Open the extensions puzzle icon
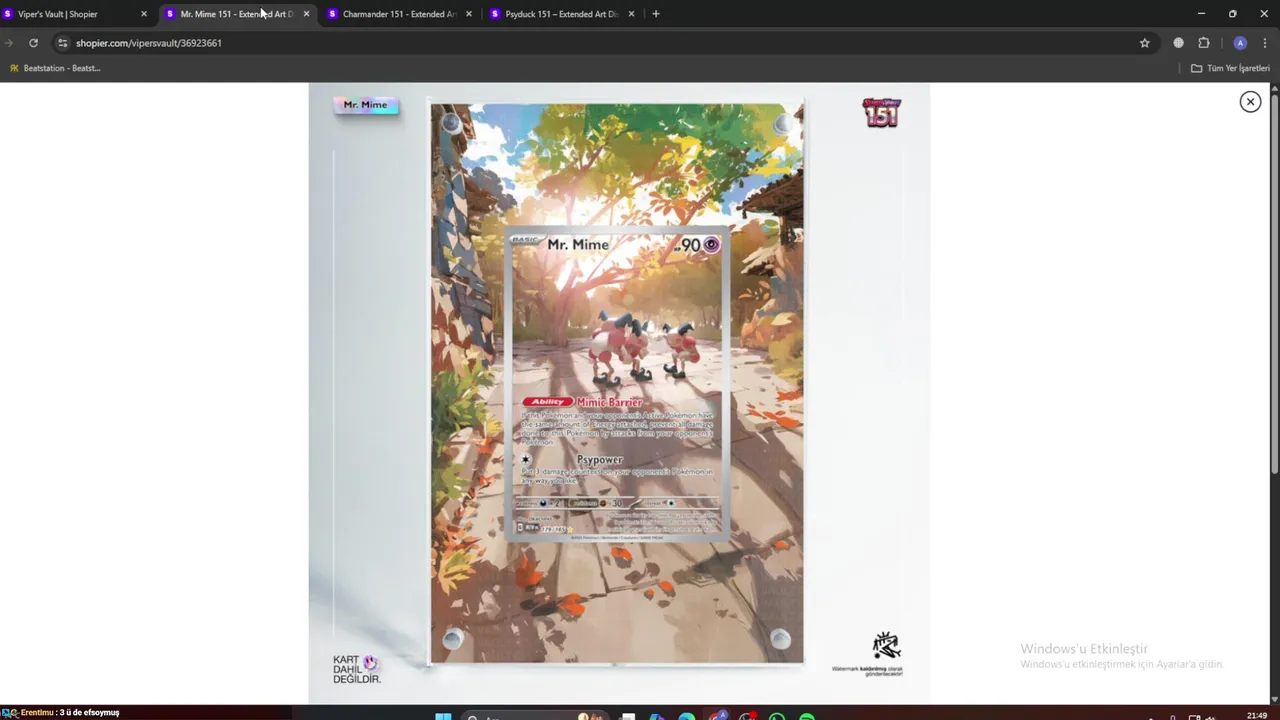Viewport: 1280px width, 720px height. pos(1204,43)
